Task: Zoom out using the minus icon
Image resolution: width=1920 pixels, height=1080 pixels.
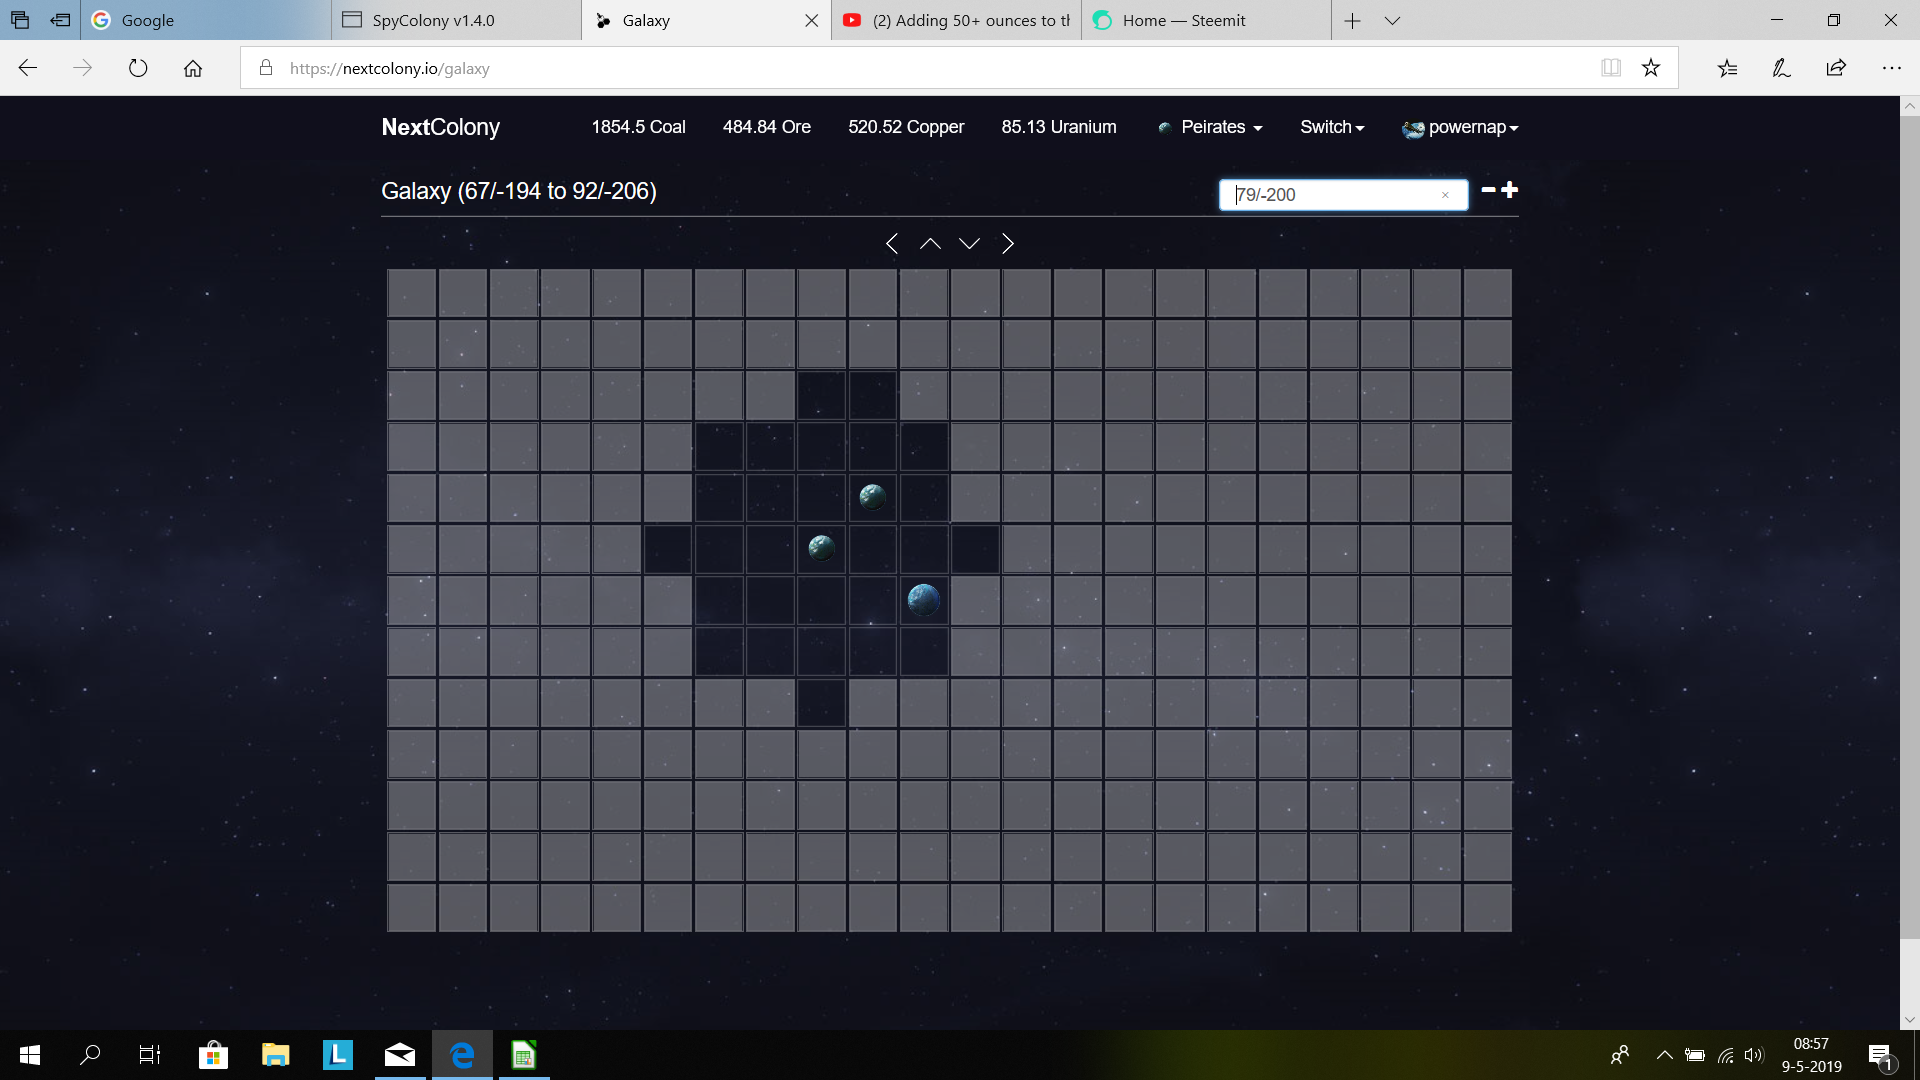Action: [x=1487, y=189]
